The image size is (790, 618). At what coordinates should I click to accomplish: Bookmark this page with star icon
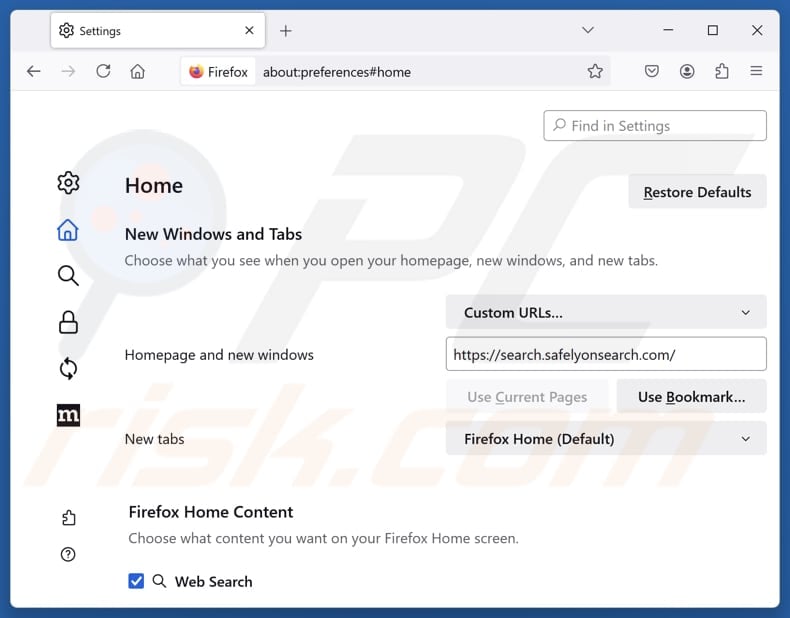click(x=595, y=71)
